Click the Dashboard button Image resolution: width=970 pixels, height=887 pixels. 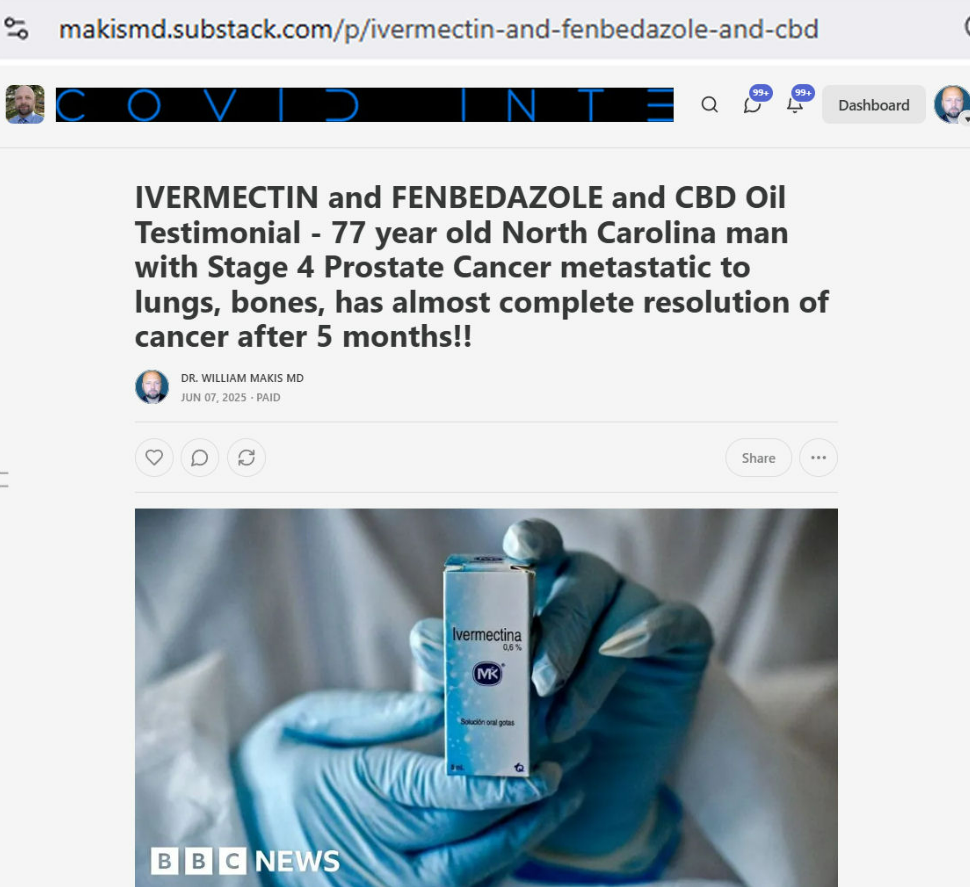tap(873, 105)
